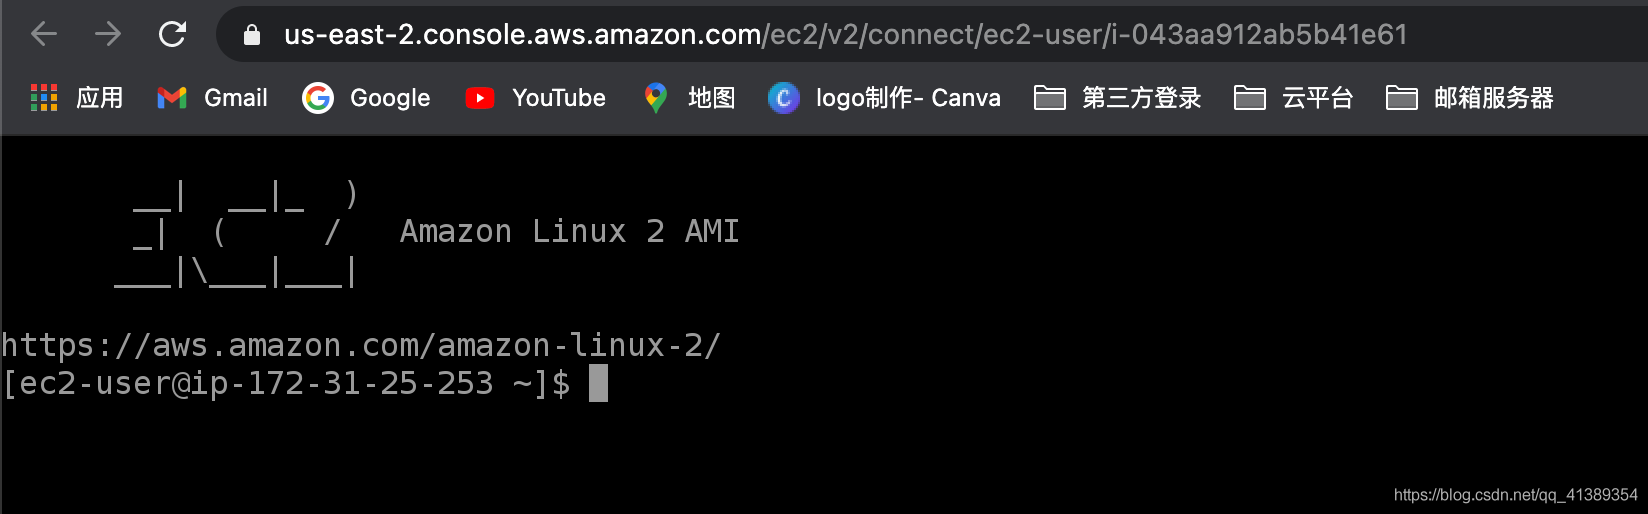Click the browser forward arrow
The image size is (1648, 514).
tap(108, 35)
